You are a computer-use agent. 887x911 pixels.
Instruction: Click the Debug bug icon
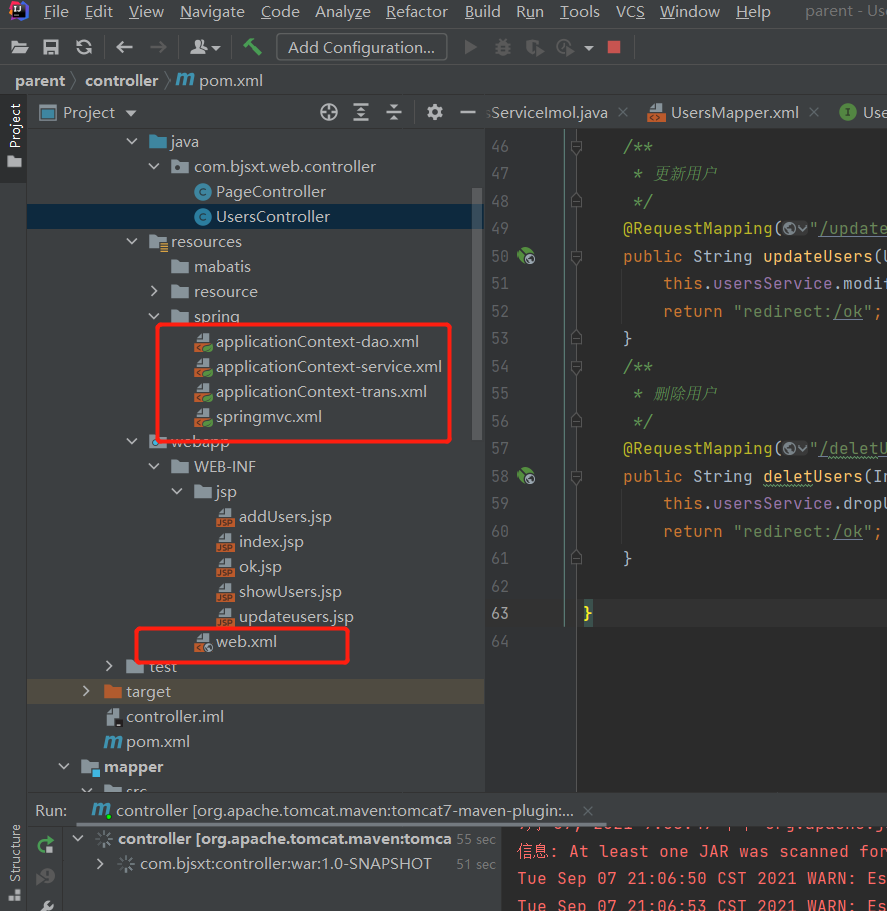pyautogui.click(x=502, y=47)
